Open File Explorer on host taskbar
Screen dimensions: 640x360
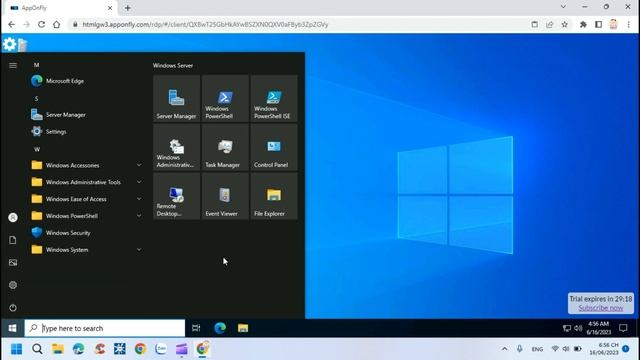[58, 349]
